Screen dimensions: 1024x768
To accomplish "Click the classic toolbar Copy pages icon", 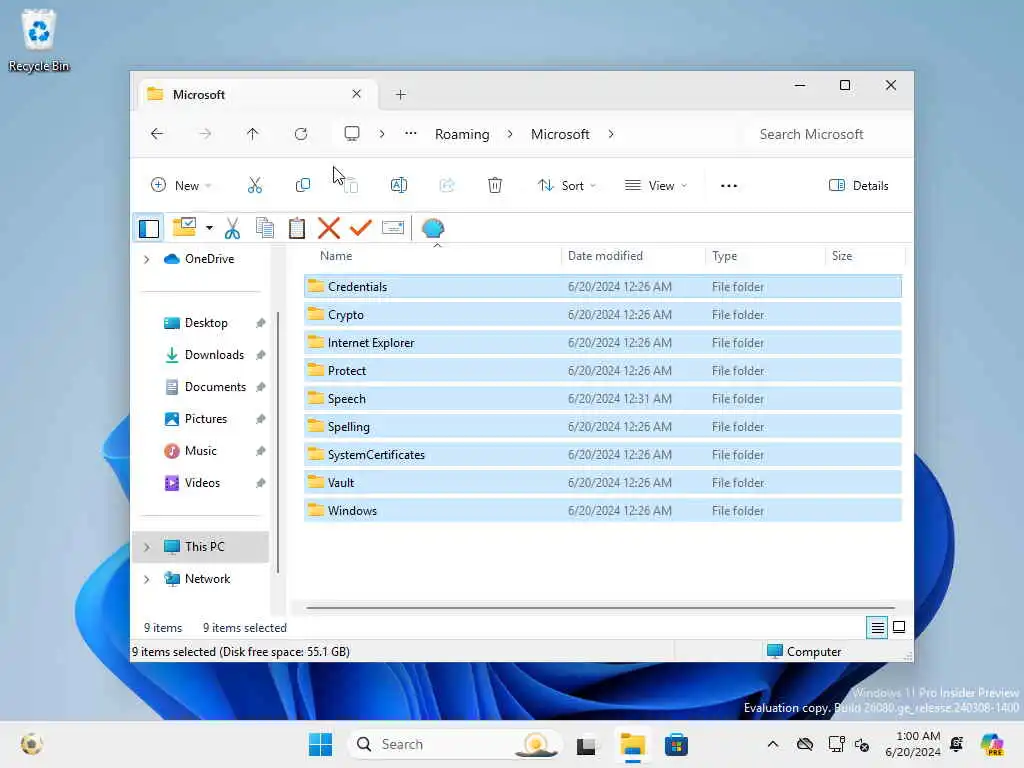I will pyautogui.click(x=264, y=228).
